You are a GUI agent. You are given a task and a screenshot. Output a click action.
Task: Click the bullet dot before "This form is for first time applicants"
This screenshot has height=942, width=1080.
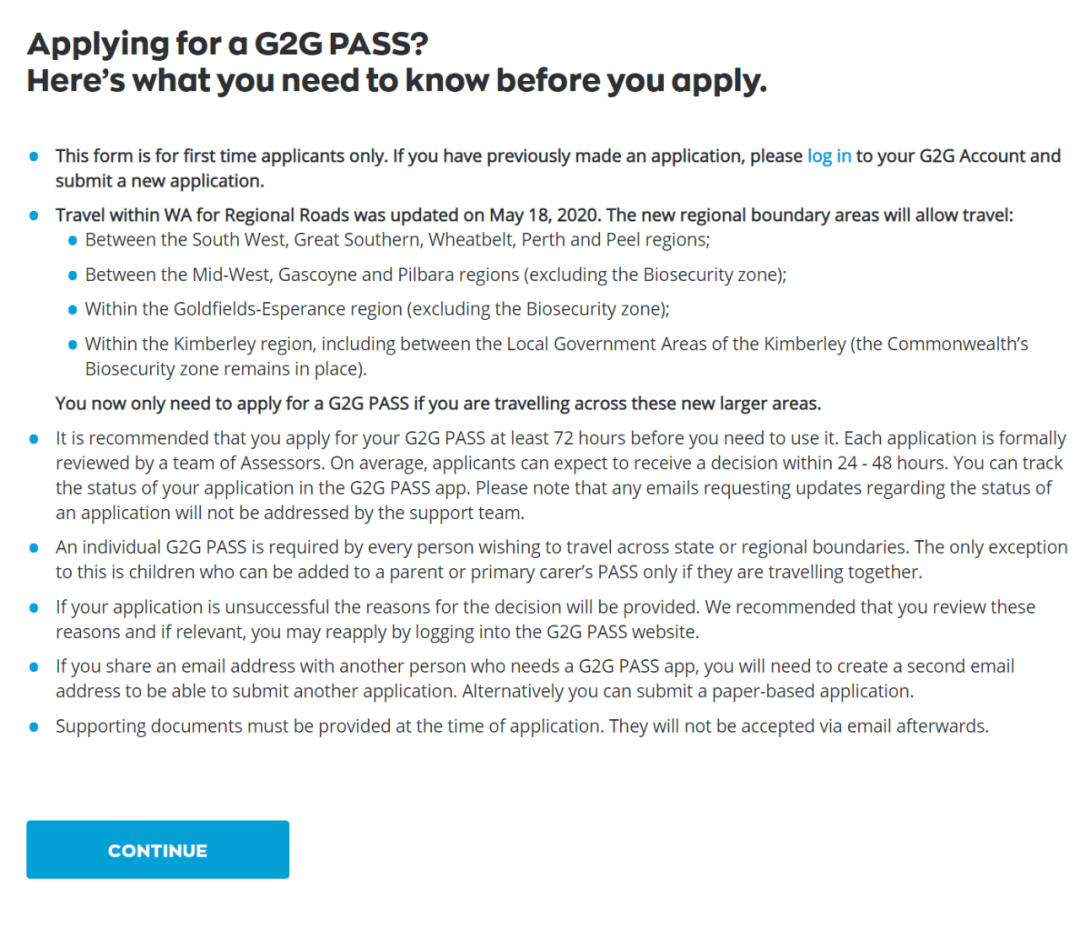(34, 157)
